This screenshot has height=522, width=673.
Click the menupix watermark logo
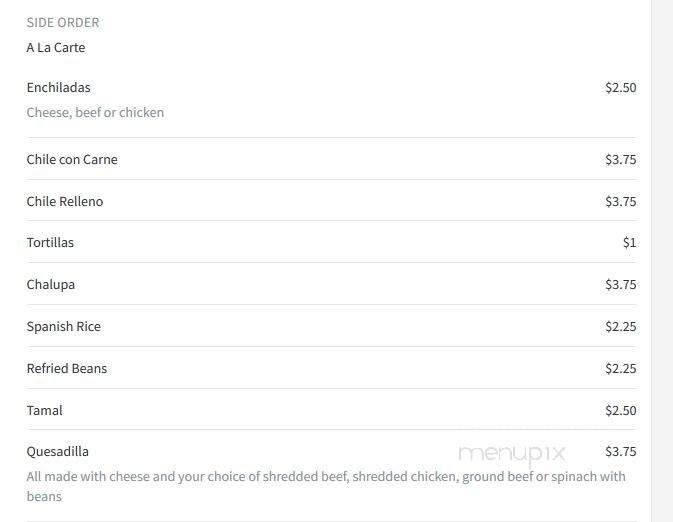pos(512,455)
